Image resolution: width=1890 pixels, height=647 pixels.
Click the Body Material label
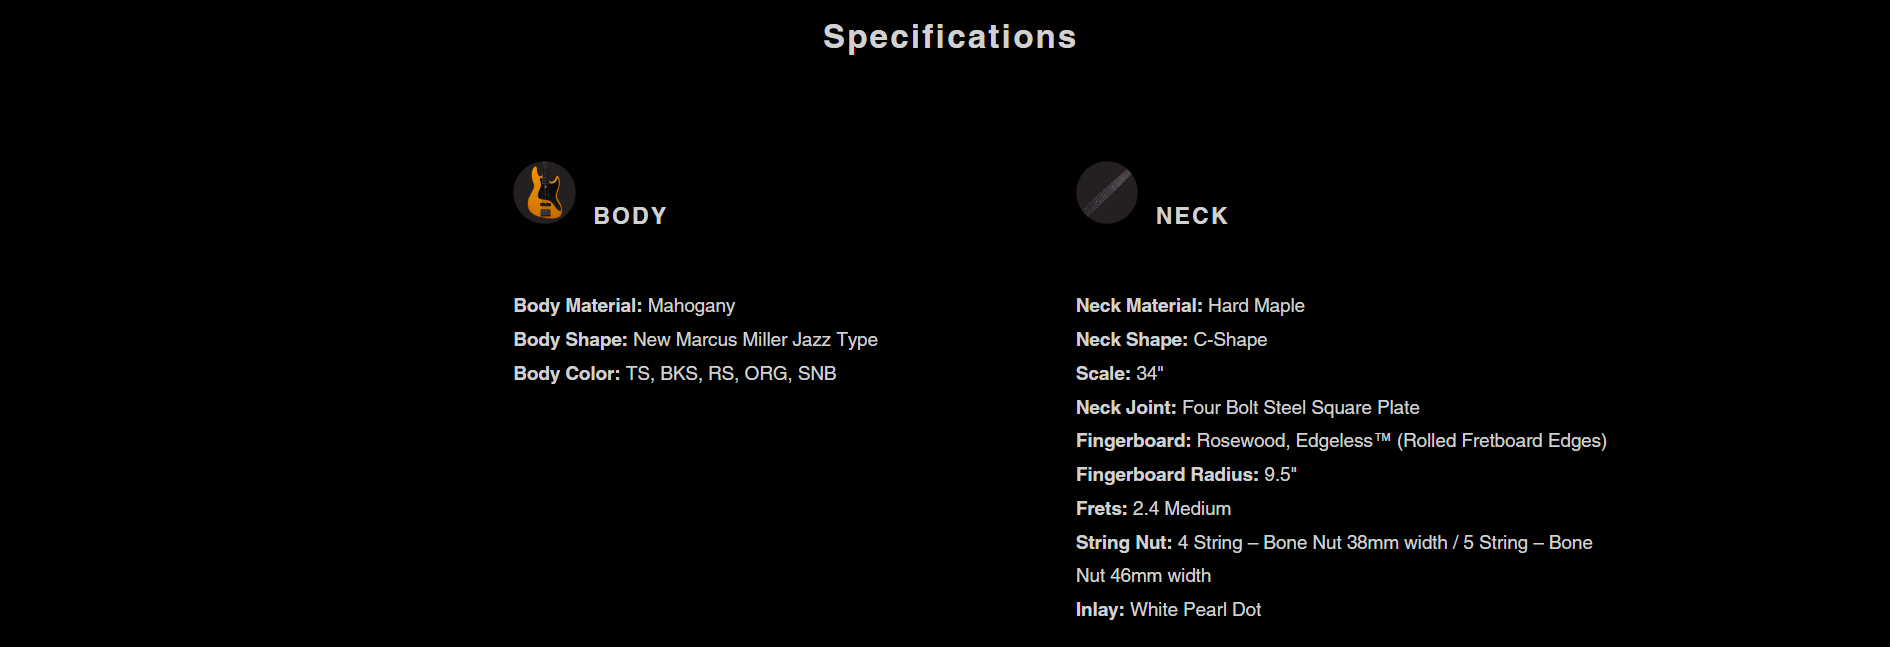(577, 306)
